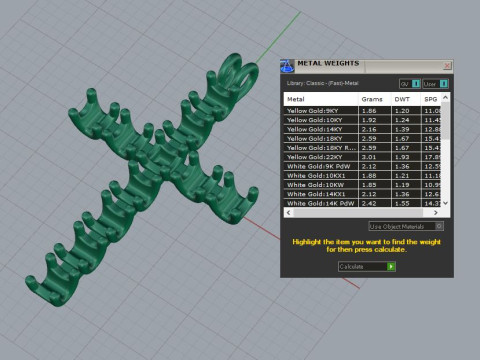The width and height of the screenshot is (480, 360).
Task: Click the 3.01 grams cell for 22KY
Action: (x=375, y=157)
